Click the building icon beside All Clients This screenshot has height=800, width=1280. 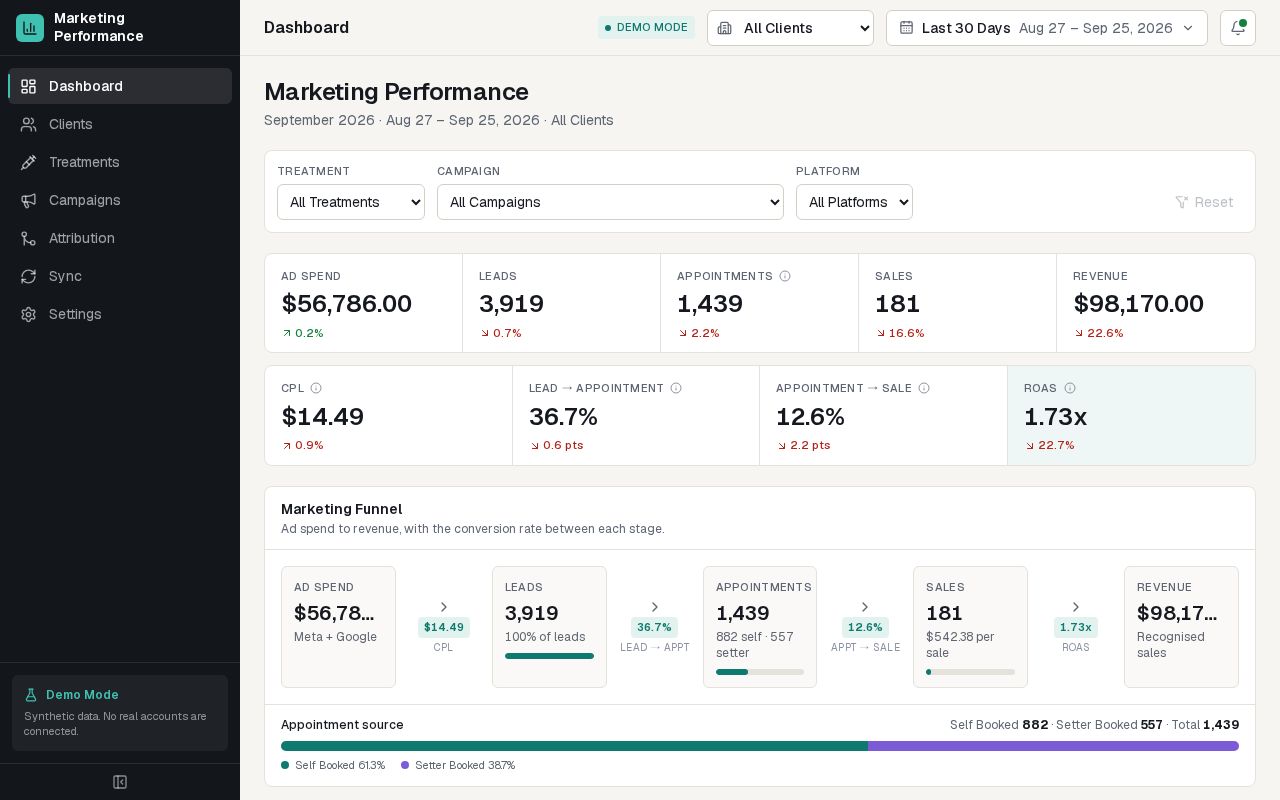click(x=725, y=28)
